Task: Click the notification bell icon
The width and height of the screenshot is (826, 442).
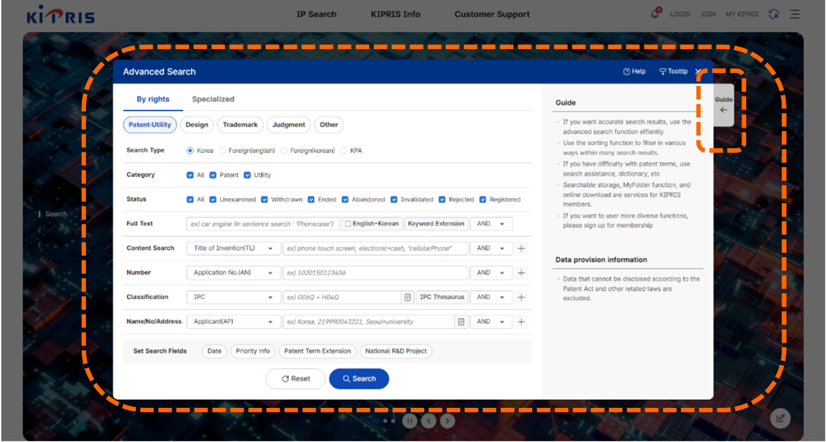Action: [655, 14]
